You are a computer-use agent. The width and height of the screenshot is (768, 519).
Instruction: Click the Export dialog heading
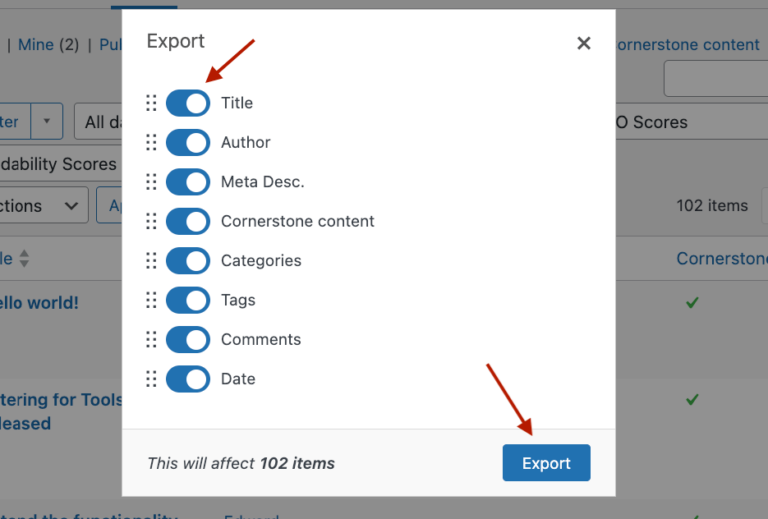175,41
